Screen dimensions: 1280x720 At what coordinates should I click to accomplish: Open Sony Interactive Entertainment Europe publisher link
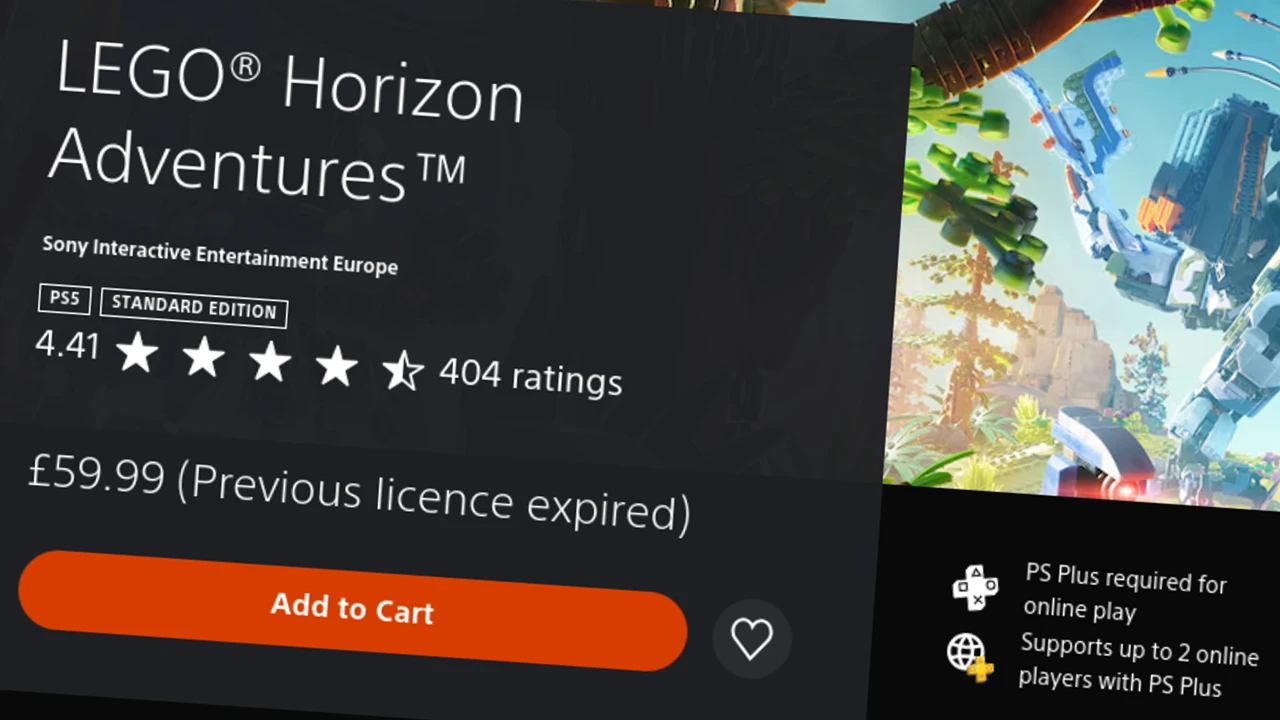point(220,256)
